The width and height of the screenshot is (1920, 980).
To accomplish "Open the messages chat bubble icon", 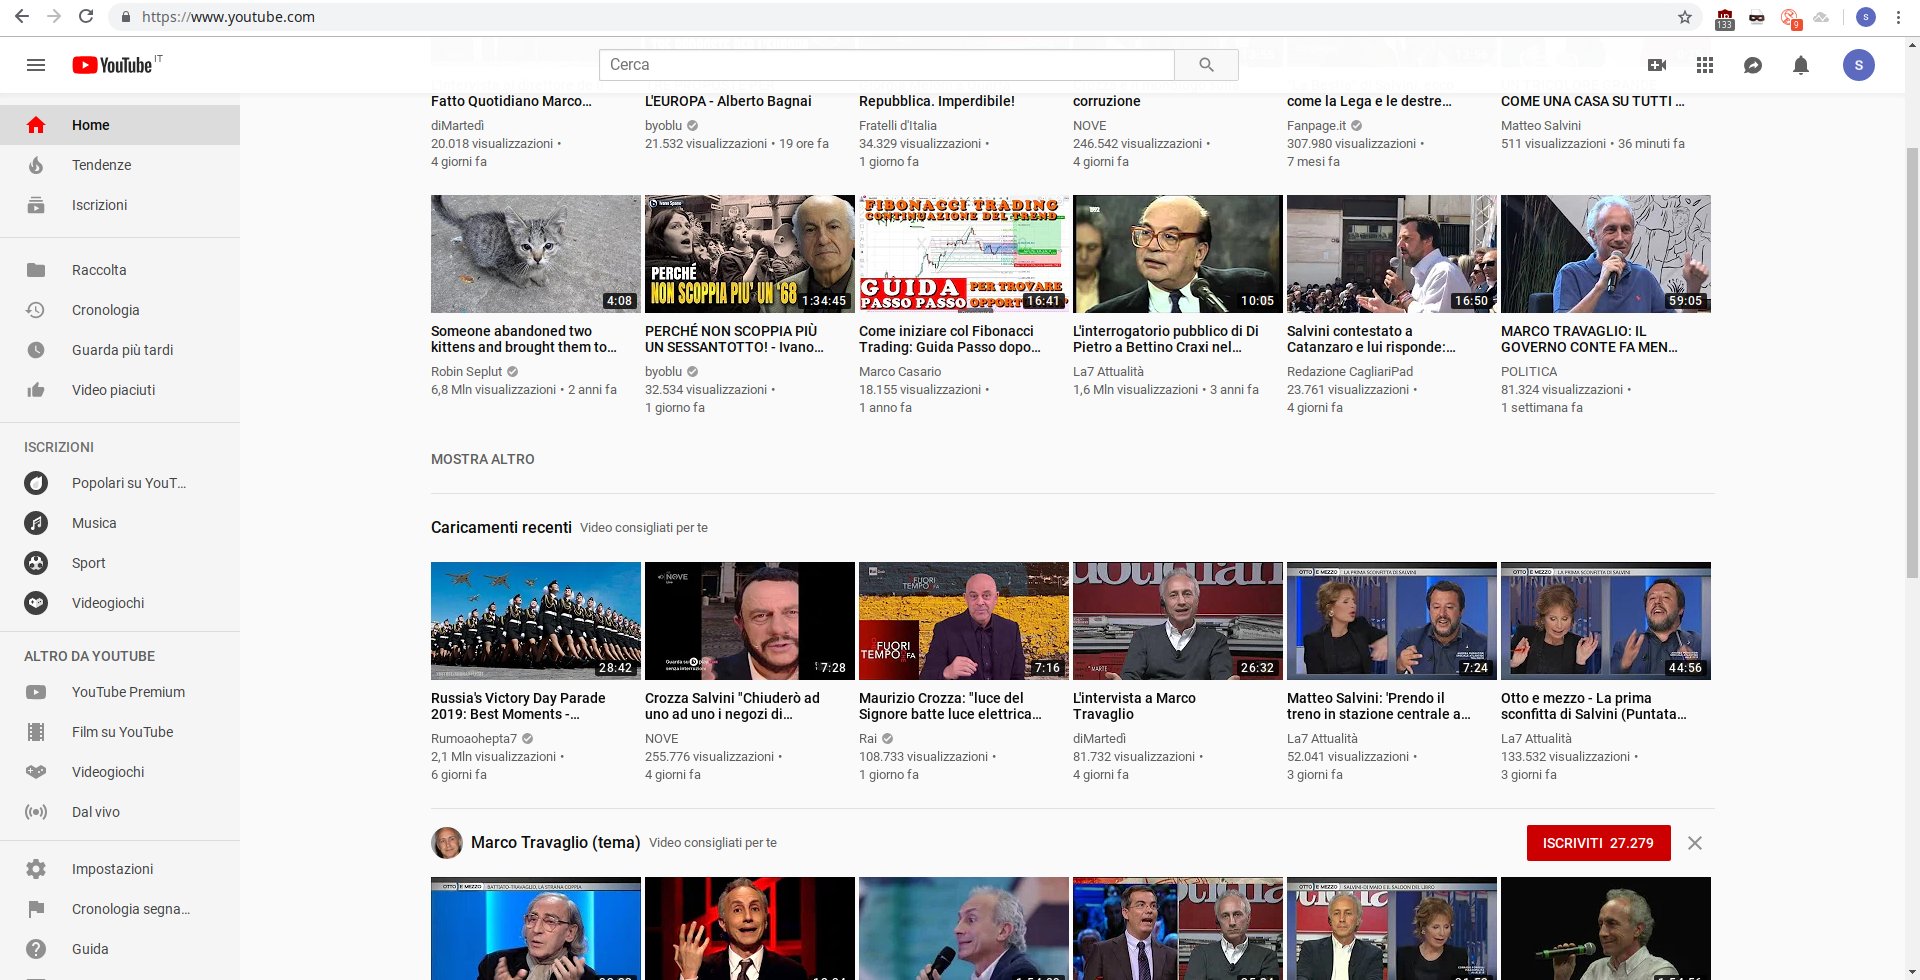I will point(1753,65).
